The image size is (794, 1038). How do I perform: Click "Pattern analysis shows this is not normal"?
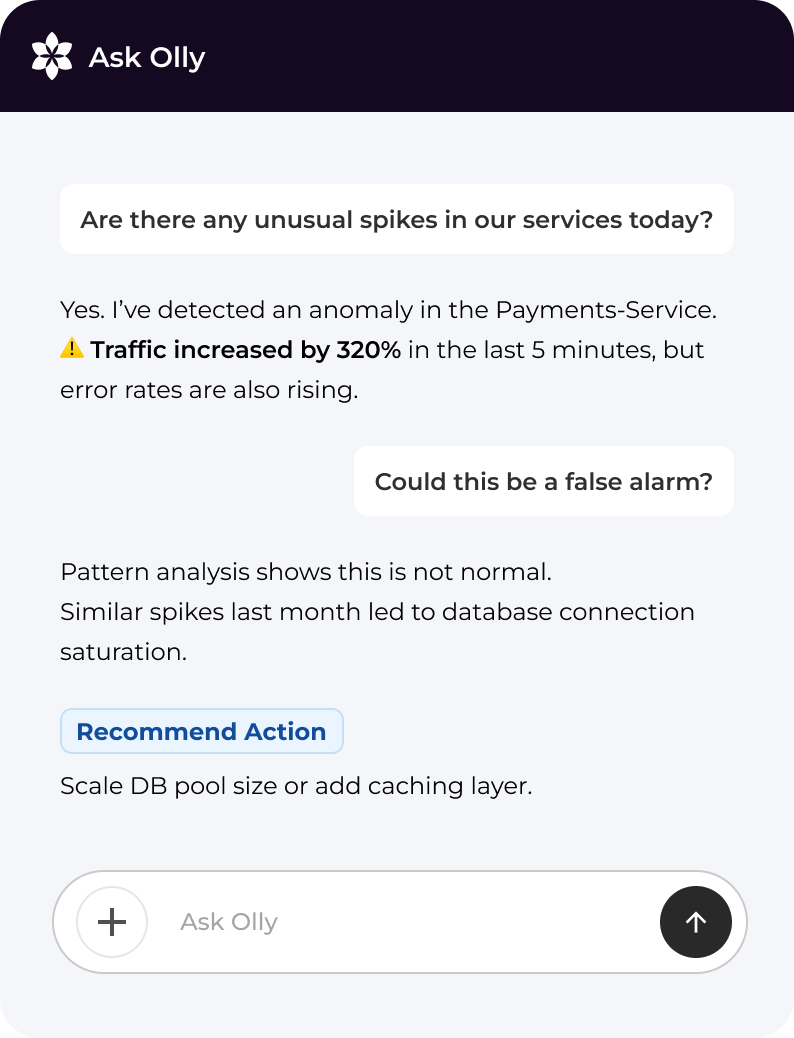click(305, 573)
